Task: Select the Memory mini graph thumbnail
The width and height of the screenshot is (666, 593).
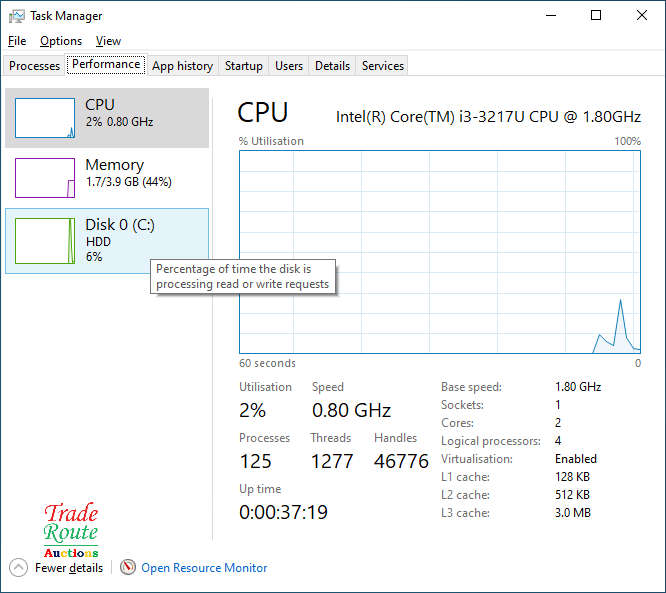Action: pyautogui.click(x=45, y=178)
